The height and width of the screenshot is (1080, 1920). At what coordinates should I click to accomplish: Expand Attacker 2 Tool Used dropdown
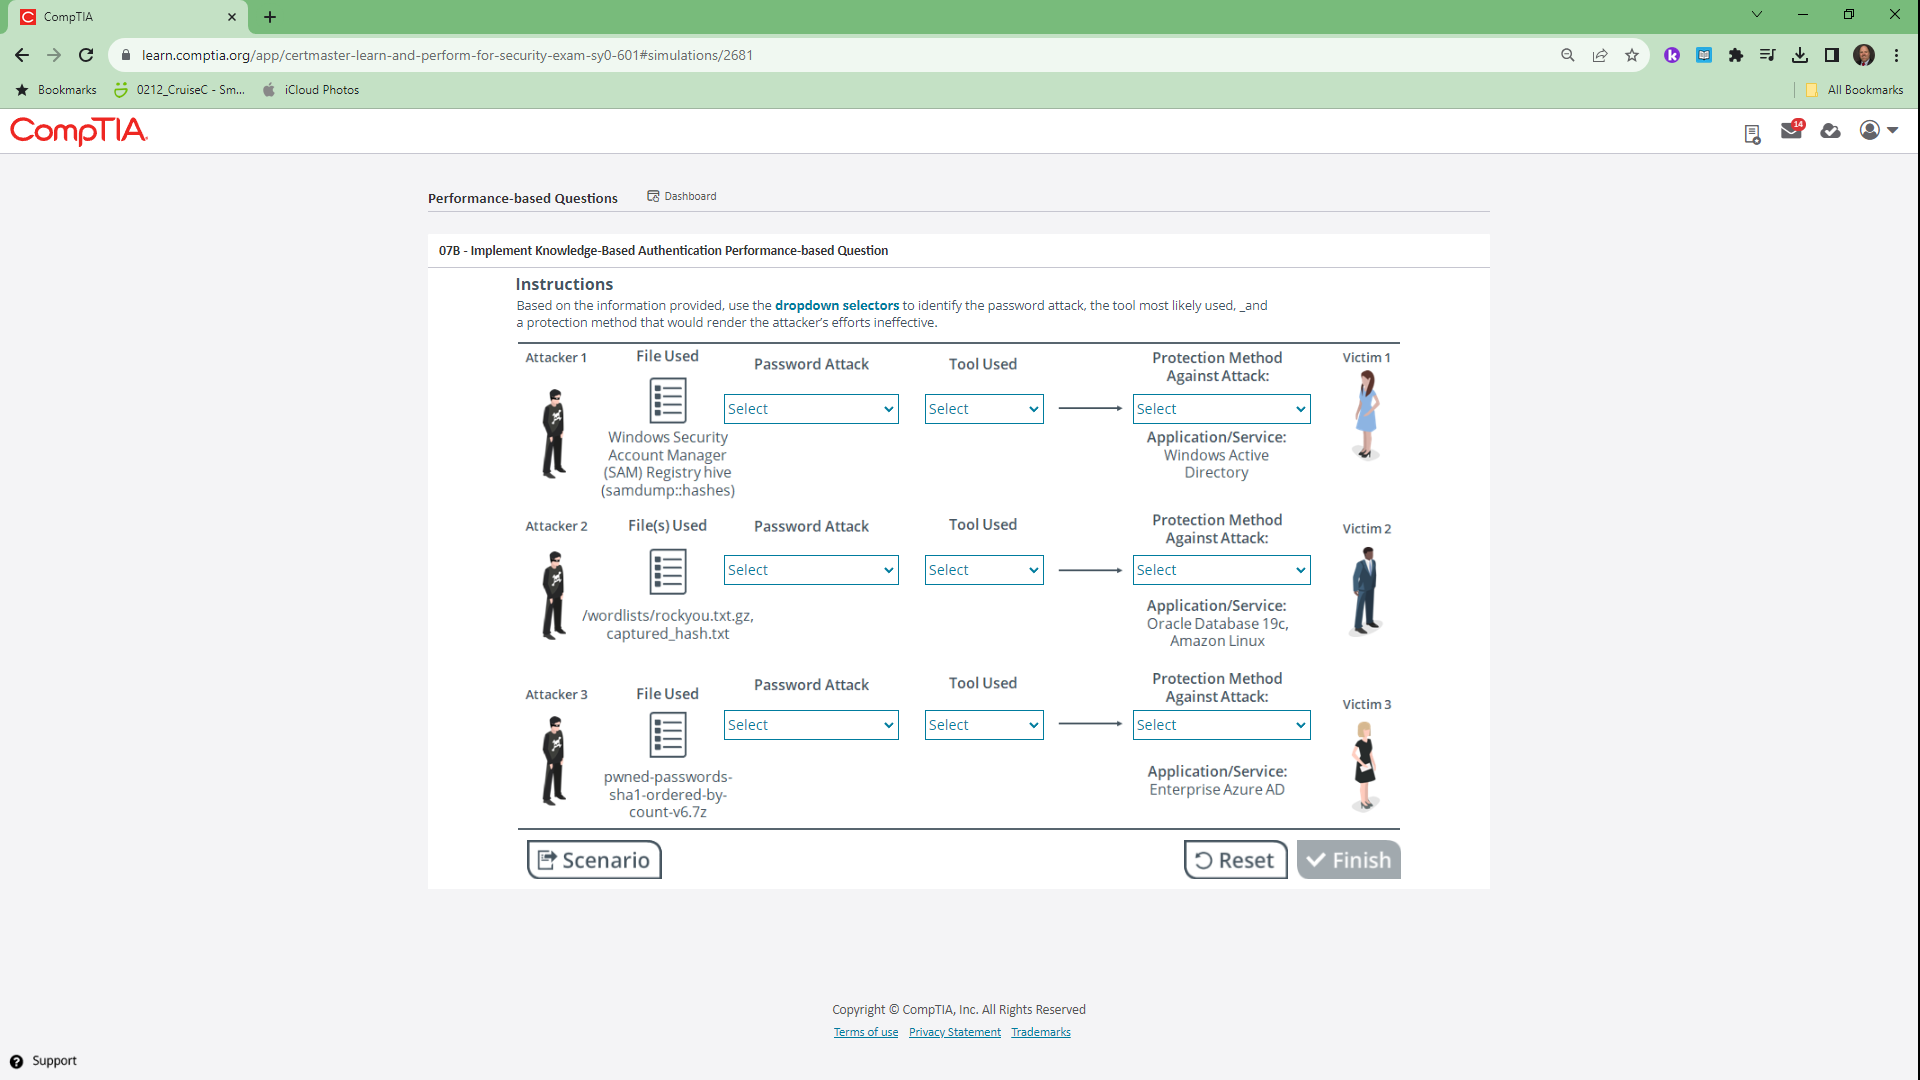pos(983,570)
